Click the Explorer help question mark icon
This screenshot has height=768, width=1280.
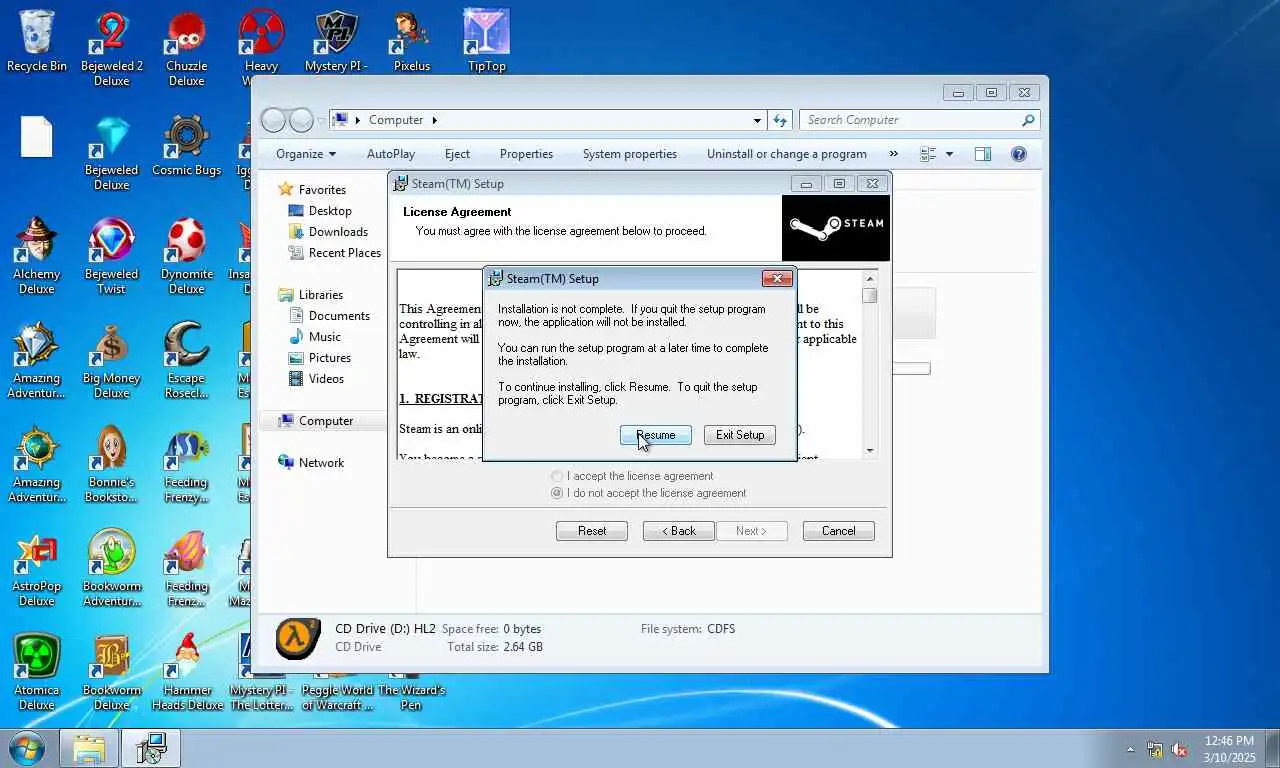click(x=1019, y=154)
